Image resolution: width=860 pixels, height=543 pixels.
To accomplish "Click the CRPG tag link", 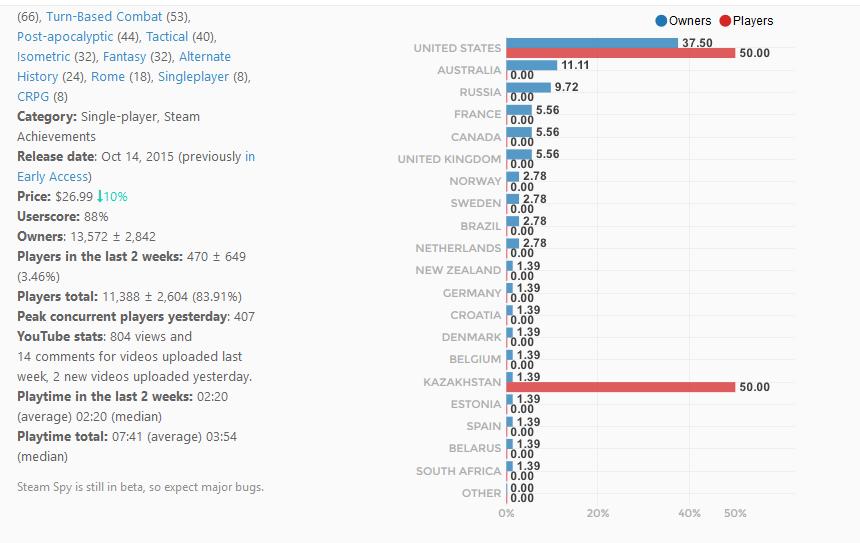I will (x=34, y=97).
